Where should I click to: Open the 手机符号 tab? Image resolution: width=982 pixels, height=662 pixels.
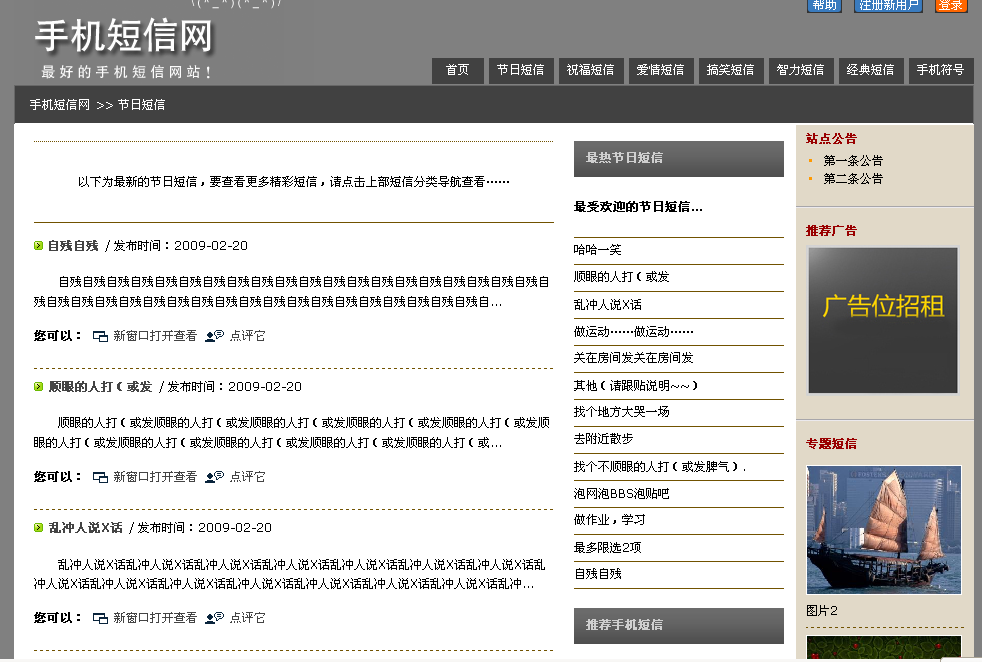(x=941, y=70)
